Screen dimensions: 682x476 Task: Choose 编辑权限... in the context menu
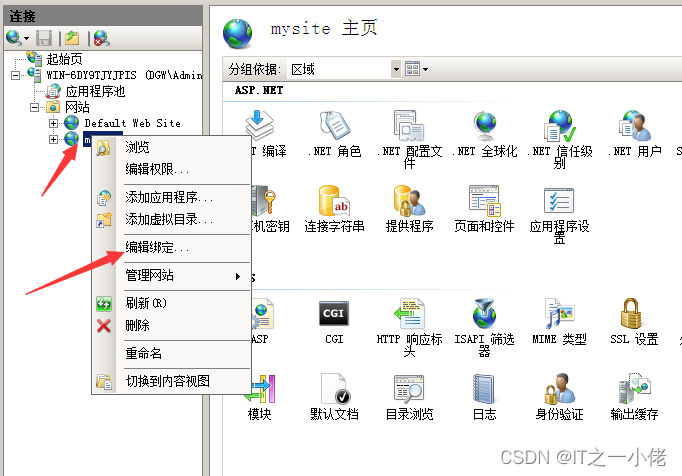click(x=171, y=169)
